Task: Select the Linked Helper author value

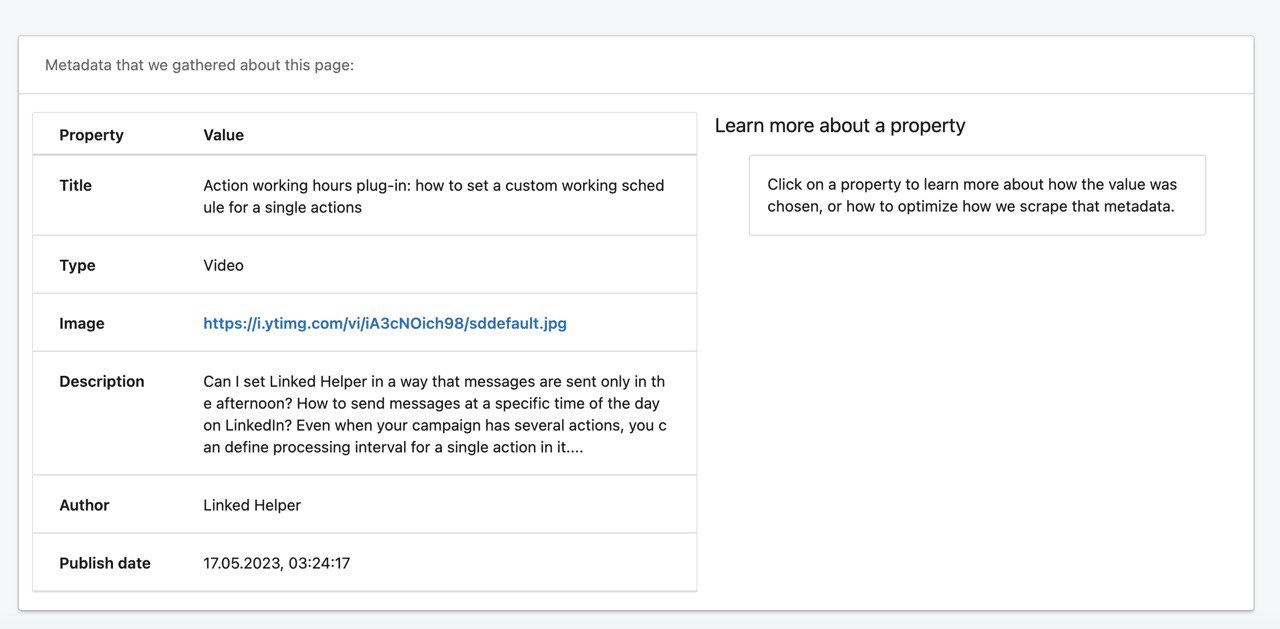Action: coord(251,504)
